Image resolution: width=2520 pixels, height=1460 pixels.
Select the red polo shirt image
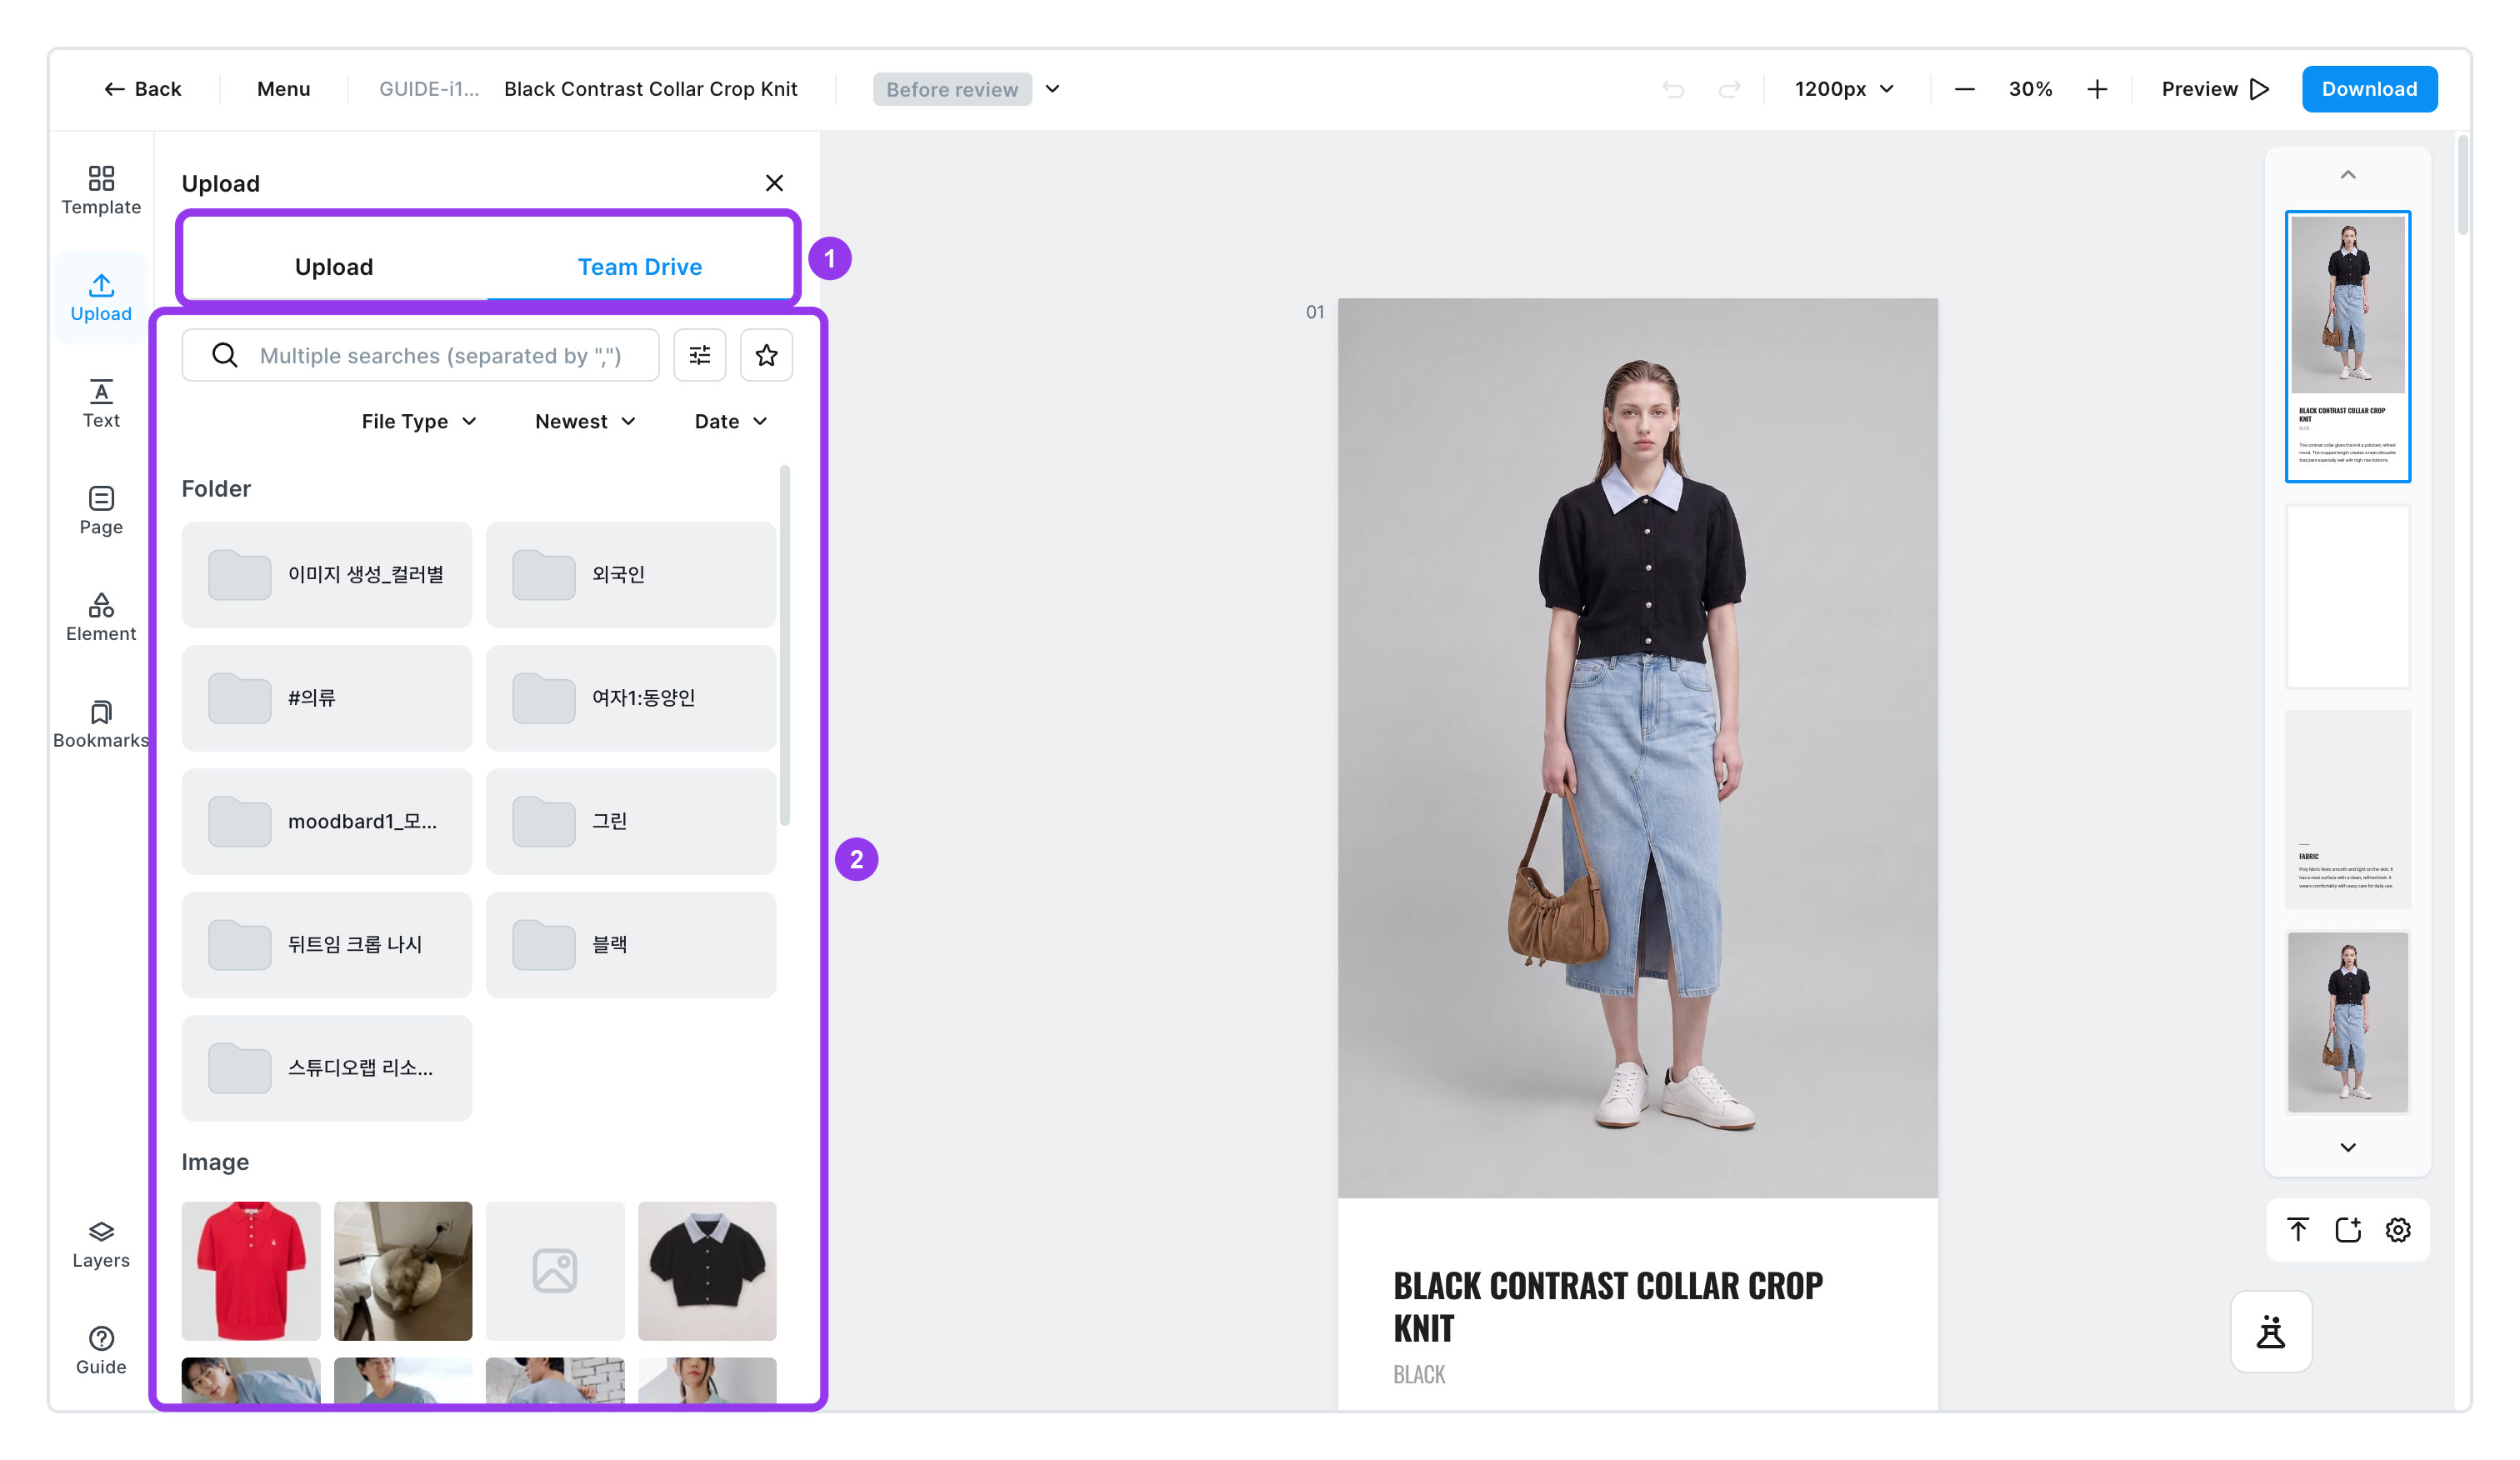click(251, 1270)
